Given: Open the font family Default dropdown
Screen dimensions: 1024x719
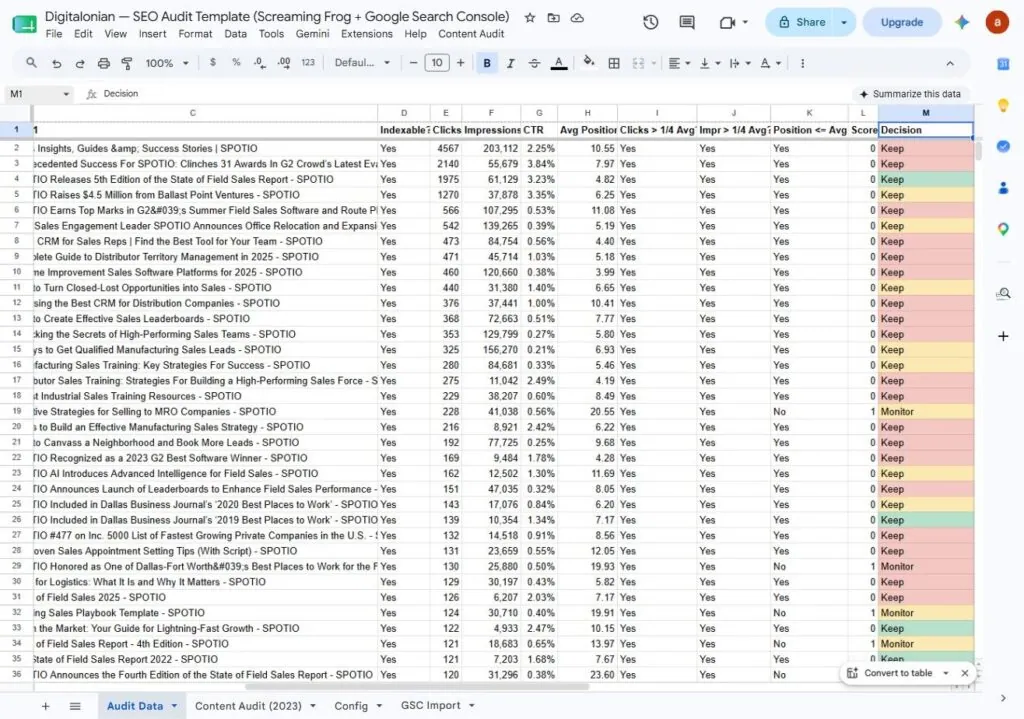Looking at the screenshot, I should tap(362, 63).
